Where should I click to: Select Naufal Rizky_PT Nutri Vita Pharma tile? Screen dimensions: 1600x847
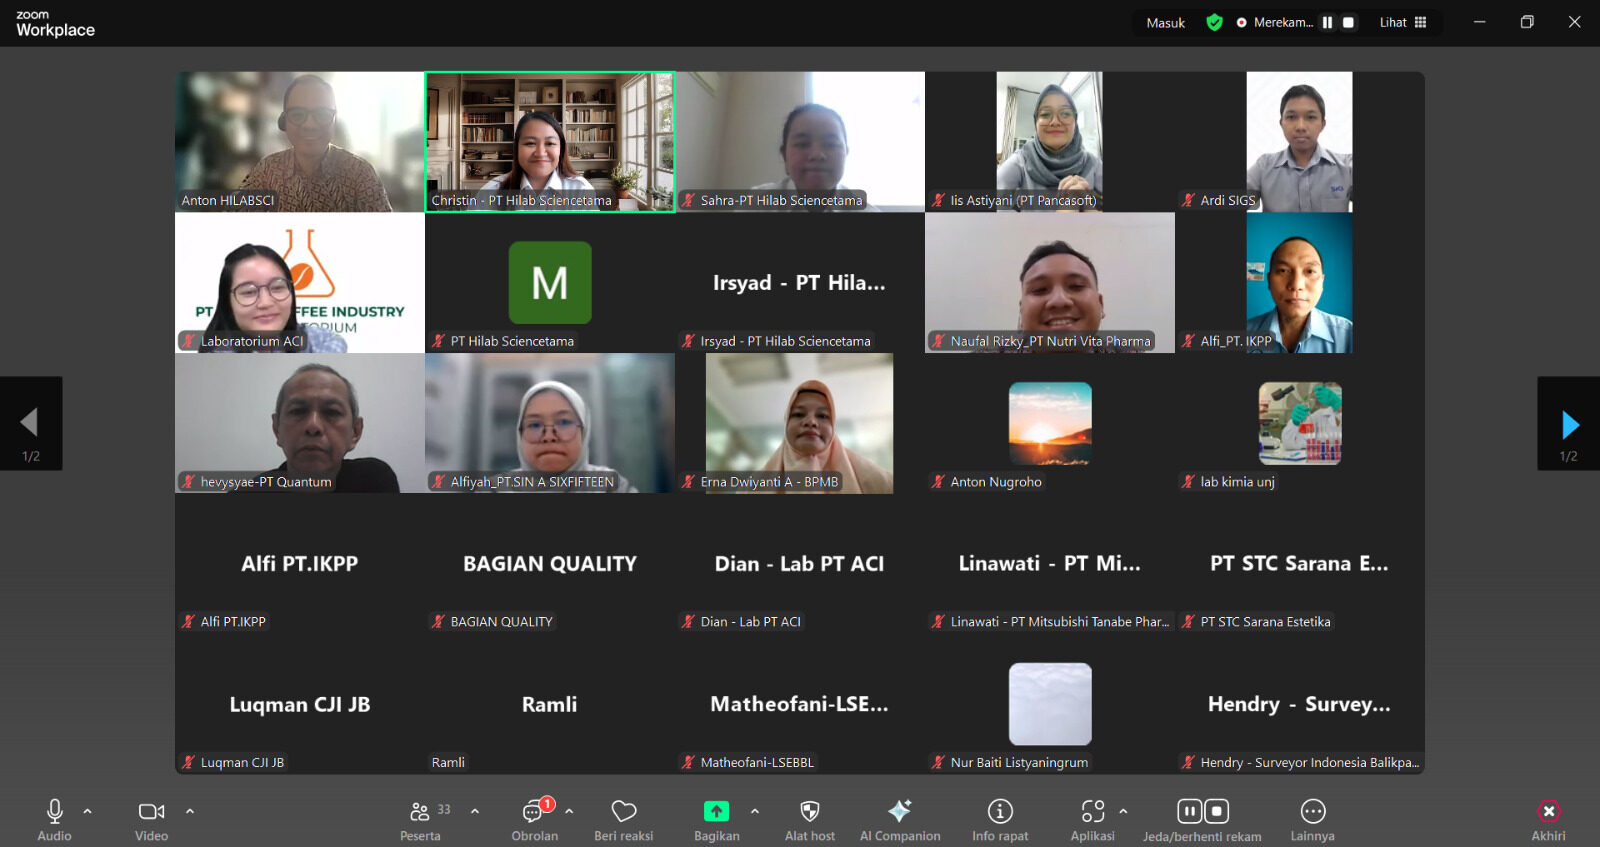(x=1050, y=282)
